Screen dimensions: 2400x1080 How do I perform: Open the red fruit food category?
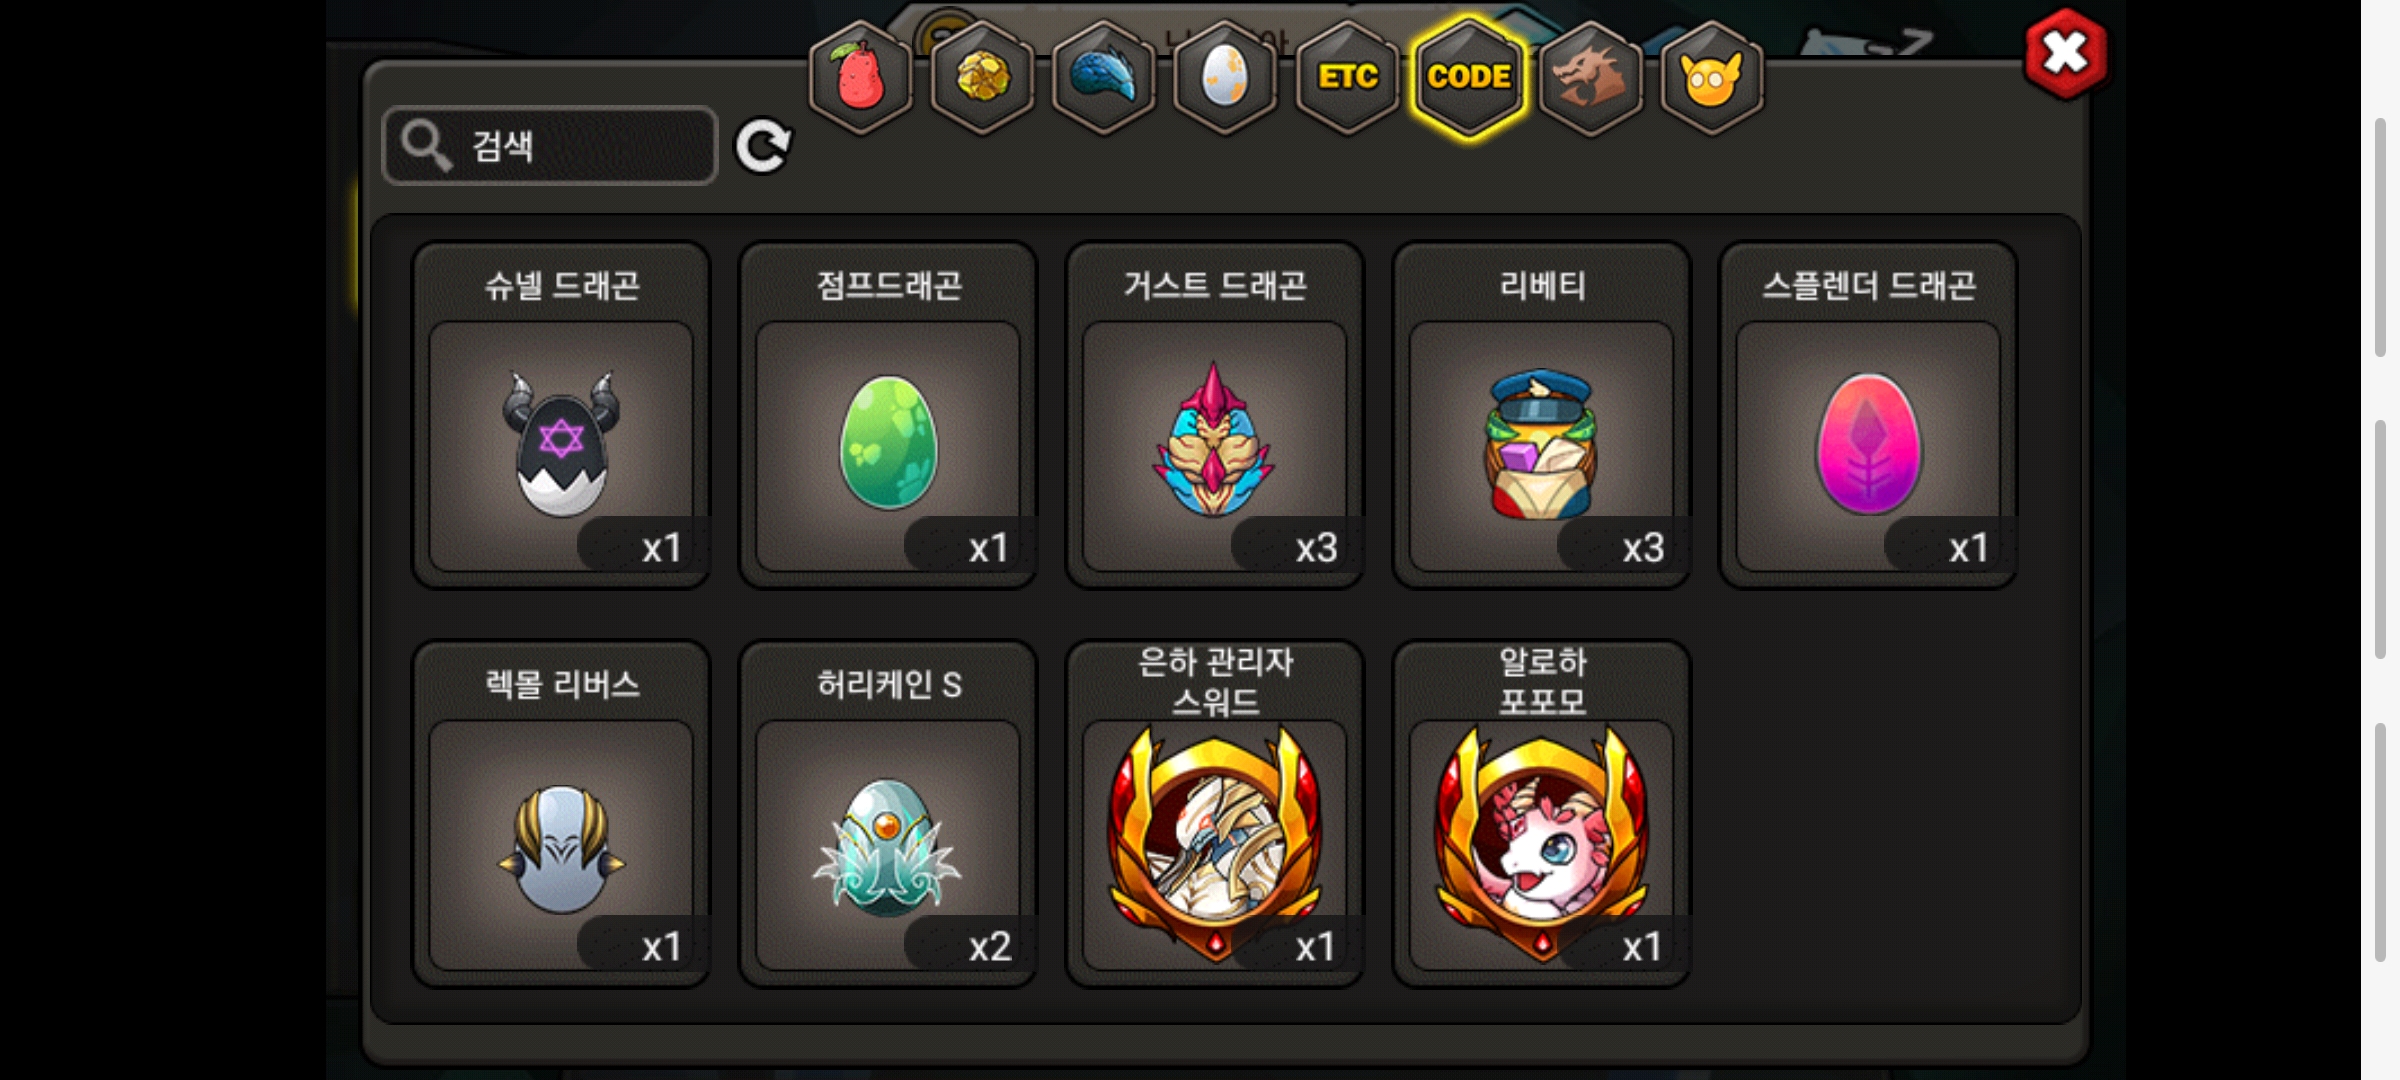click(x=861, y=77)
